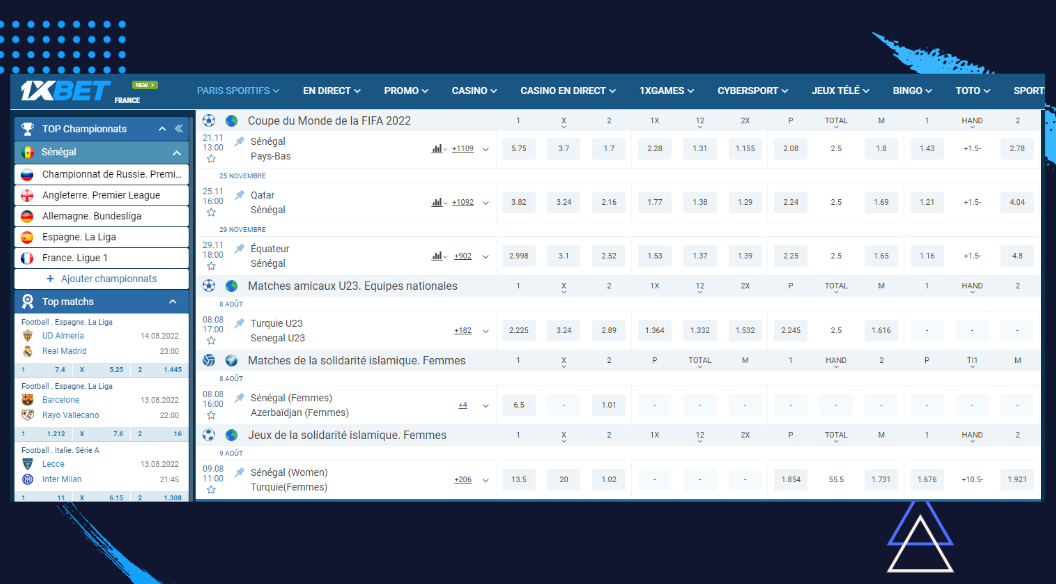Open the Coupe du Monde de la FIFA 2022 league
1056x584 pixels.
(x=329, y=121)
